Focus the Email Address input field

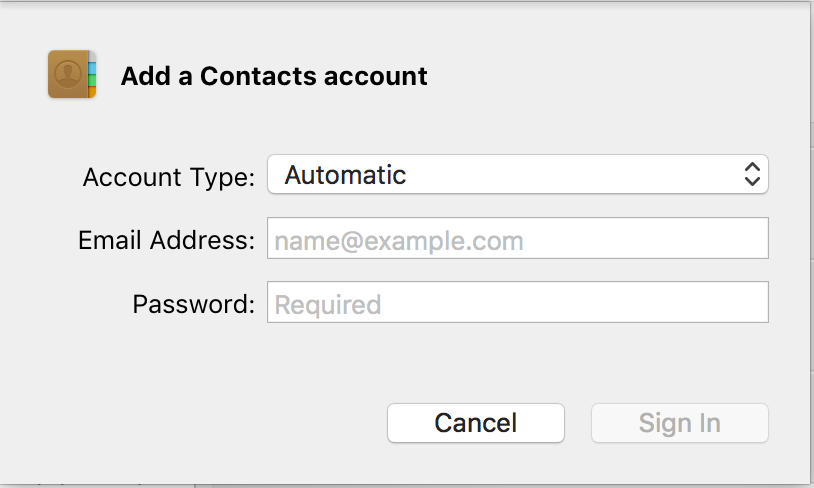pos(518,238)
